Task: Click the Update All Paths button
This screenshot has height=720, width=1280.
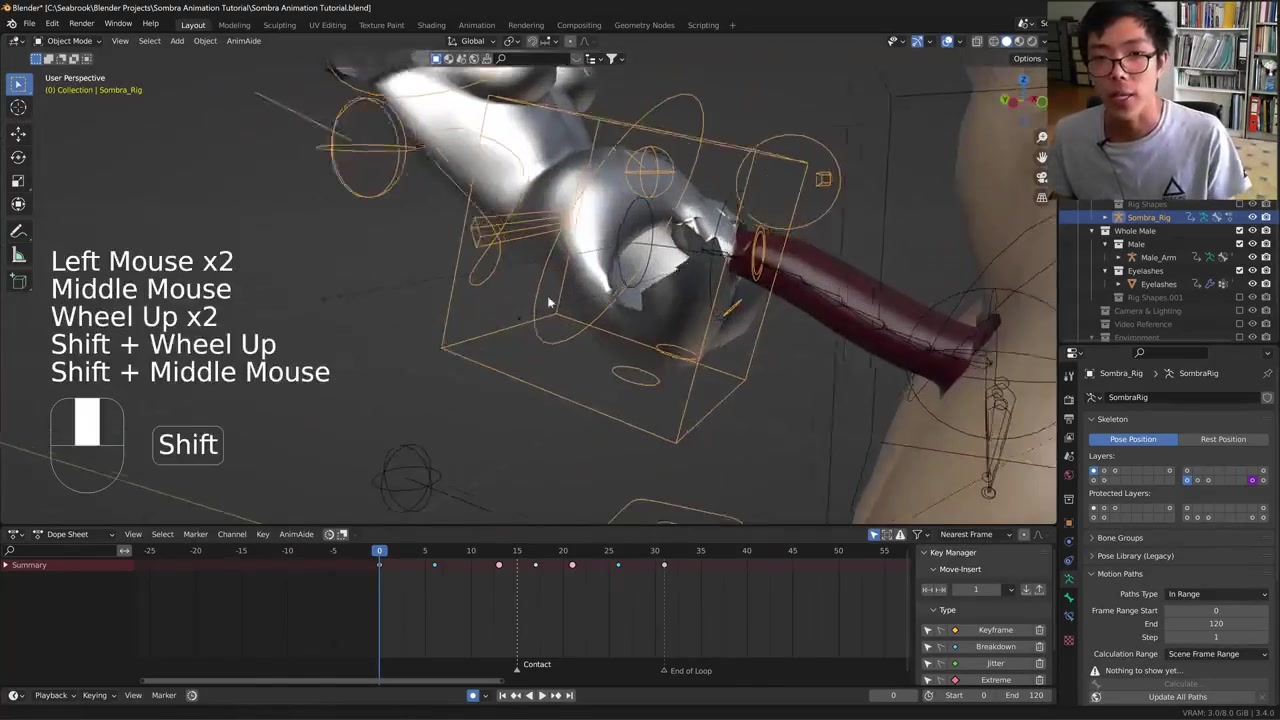Action: coord(1177,697)
